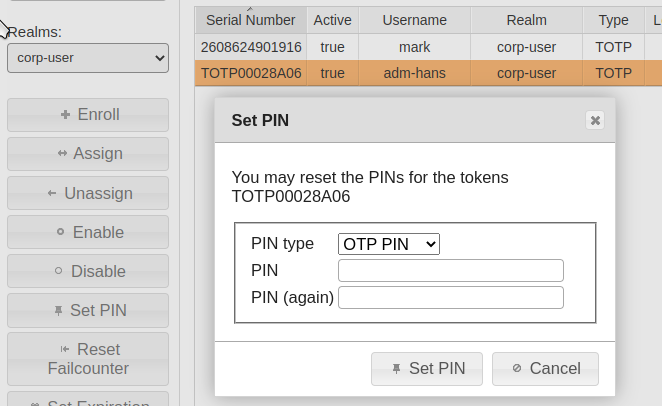Click the Active column header
Screen dimensions: 662x406
click(332, 20)
